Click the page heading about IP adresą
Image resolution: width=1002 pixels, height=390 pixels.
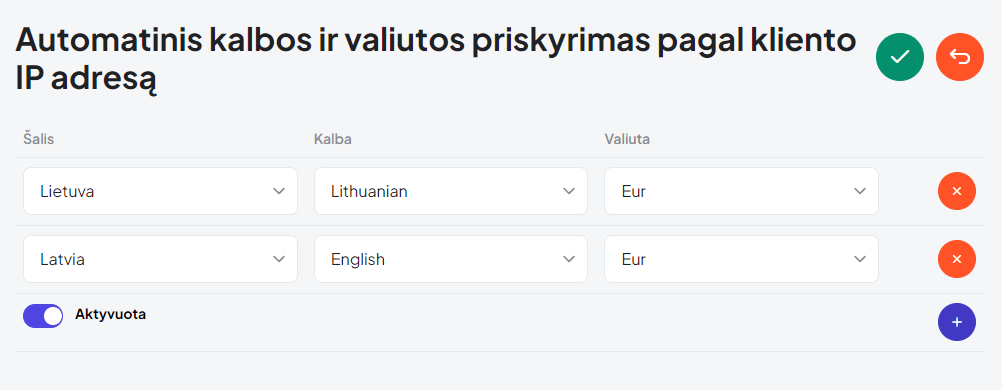pos(435,60)
